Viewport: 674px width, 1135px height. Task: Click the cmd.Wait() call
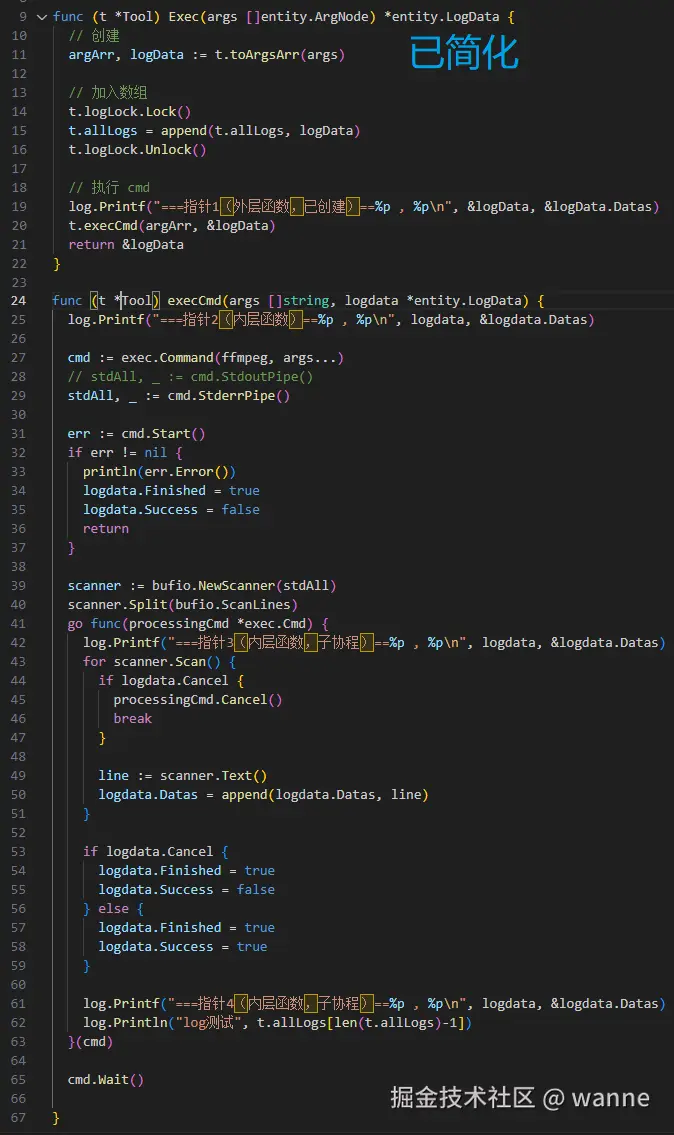point(106,1080)
